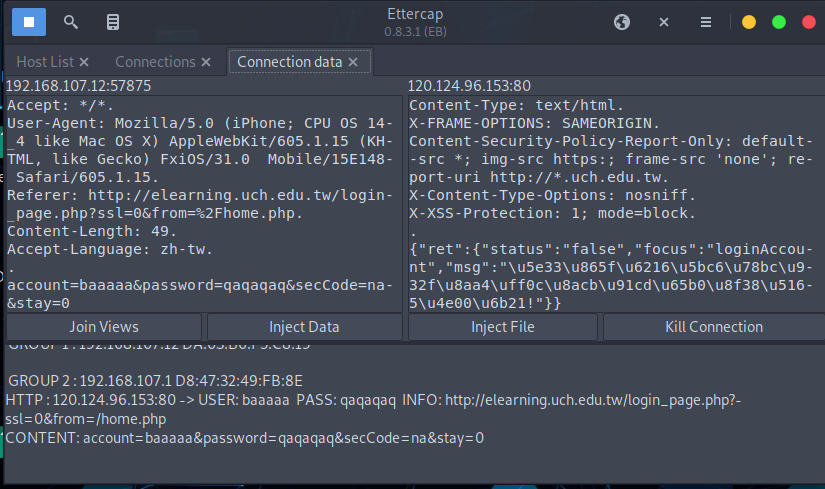825x489 pixels.
Task: Open the globe MITM menu icon
Action: (622, 22)
